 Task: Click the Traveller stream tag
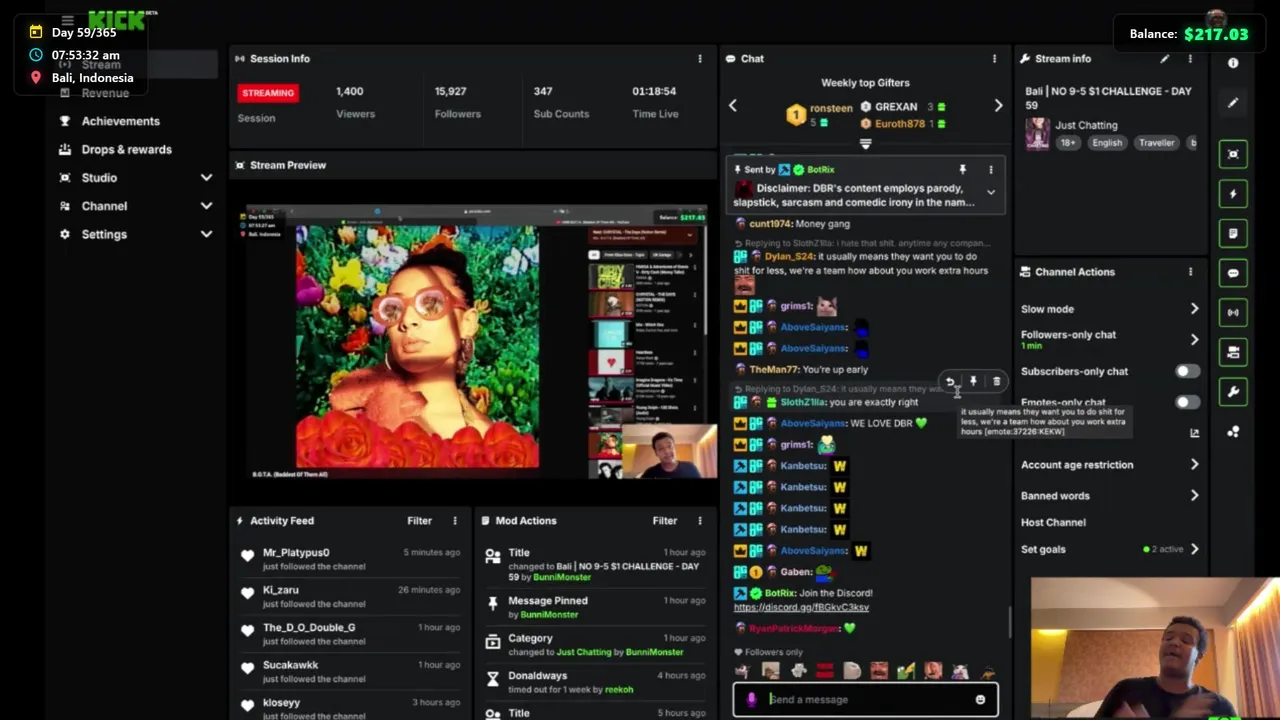click(x=1156, y=143)
